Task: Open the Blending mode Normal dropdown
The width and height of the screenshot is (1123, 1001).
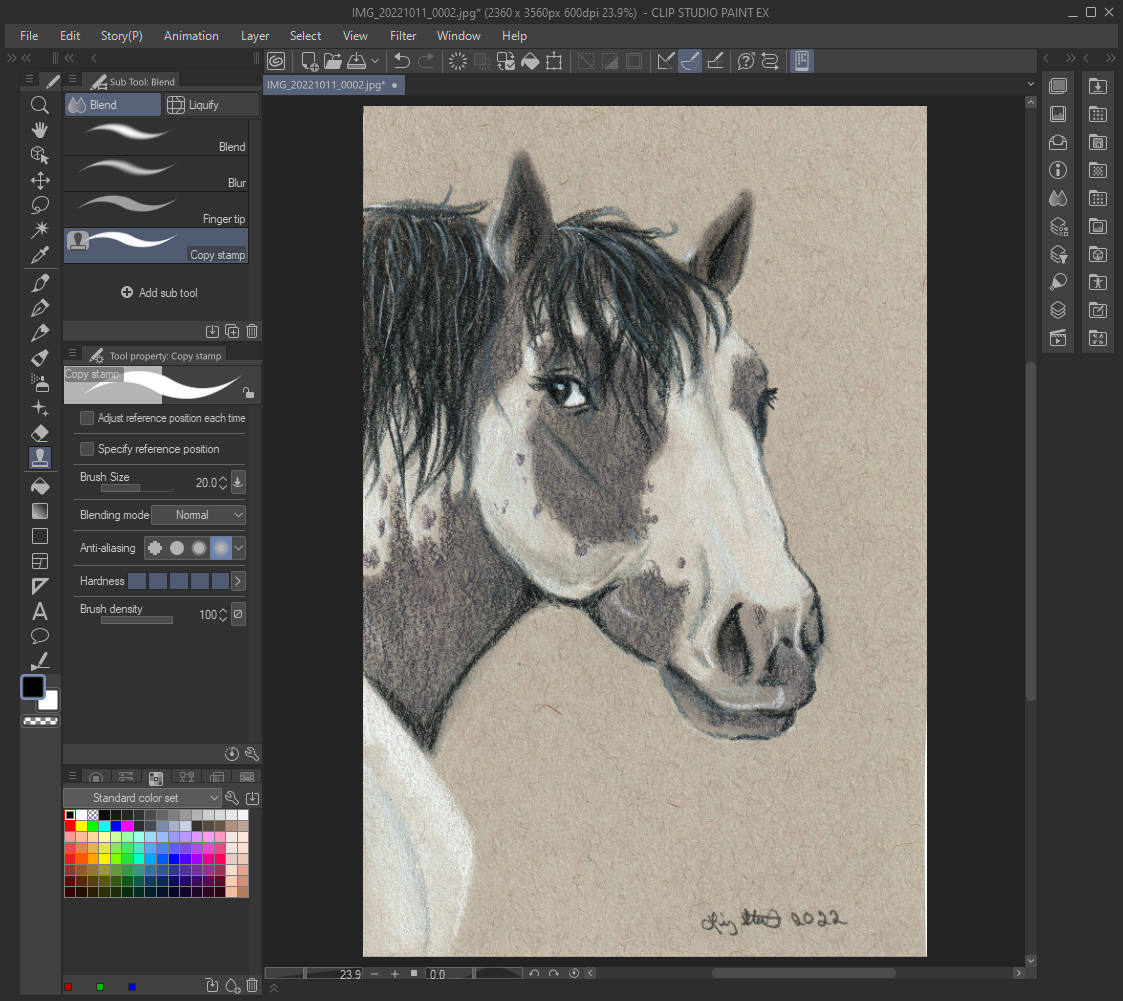Action: click(198, 515)
